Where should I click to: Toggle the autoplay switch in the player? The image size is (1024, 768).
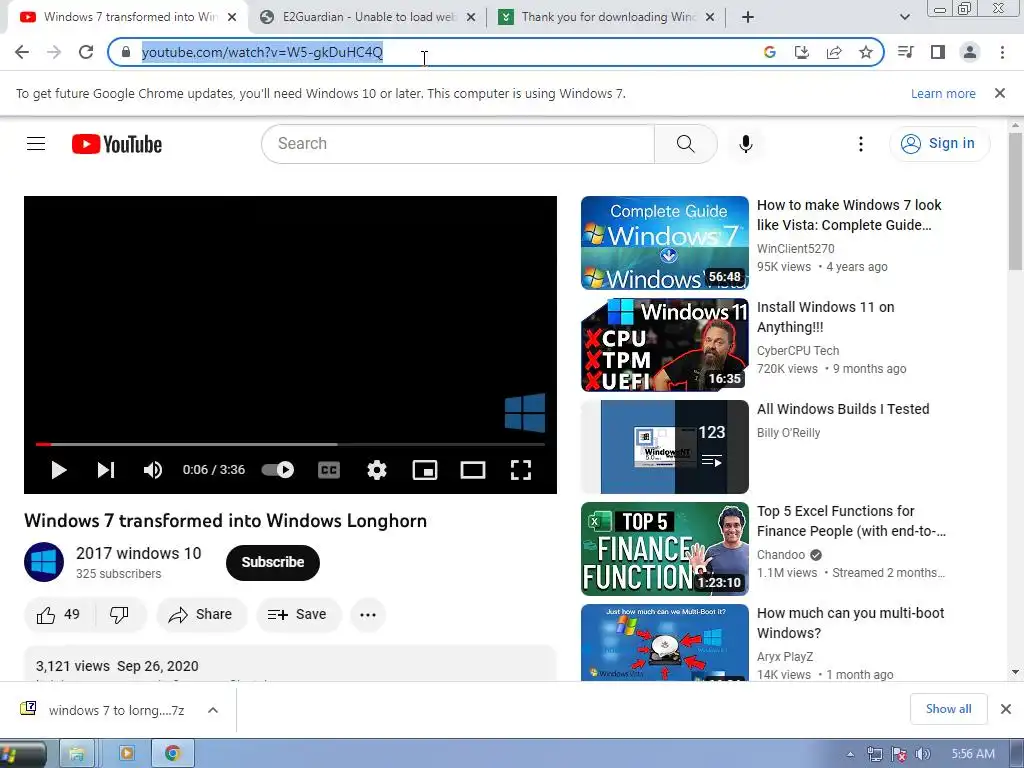click(278, 470)
